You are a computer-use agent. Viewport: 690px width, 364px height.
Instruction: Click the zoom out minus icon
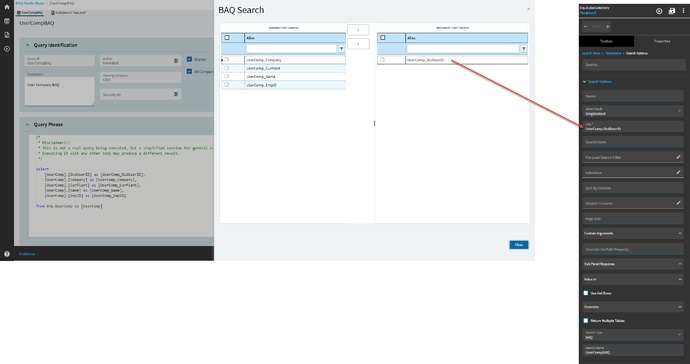pos(585,26)
